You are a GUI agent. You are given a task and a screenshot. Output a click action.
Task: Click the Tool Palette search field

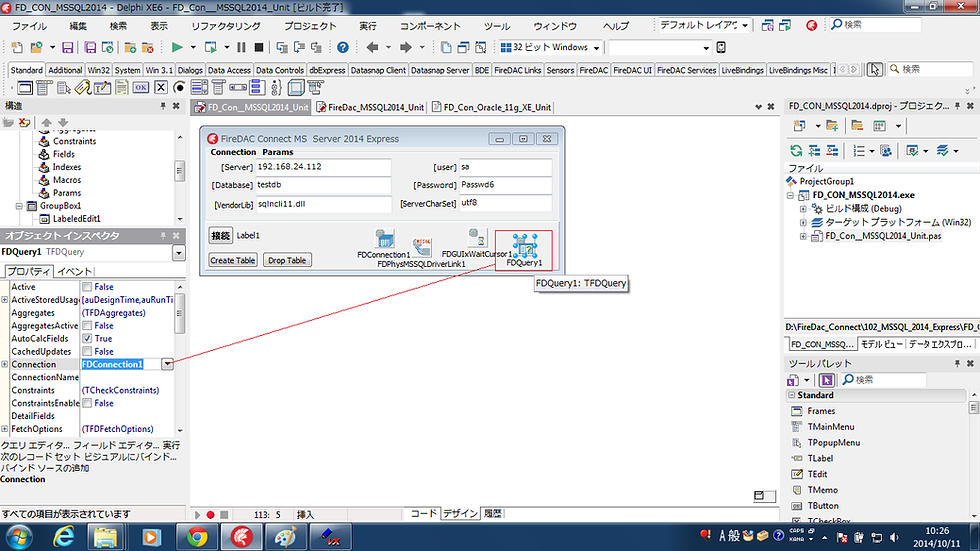[x=884, y=380]
